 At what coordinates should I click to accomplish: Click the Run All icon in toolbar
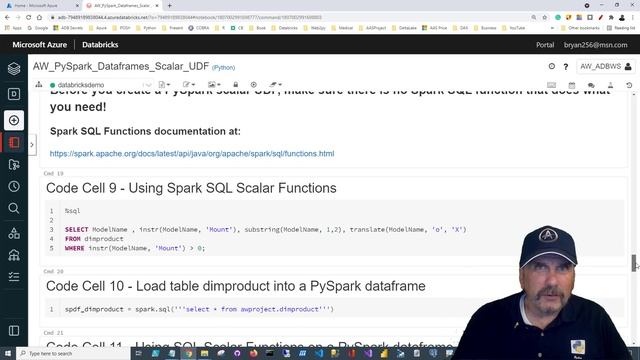pos(253,84)
